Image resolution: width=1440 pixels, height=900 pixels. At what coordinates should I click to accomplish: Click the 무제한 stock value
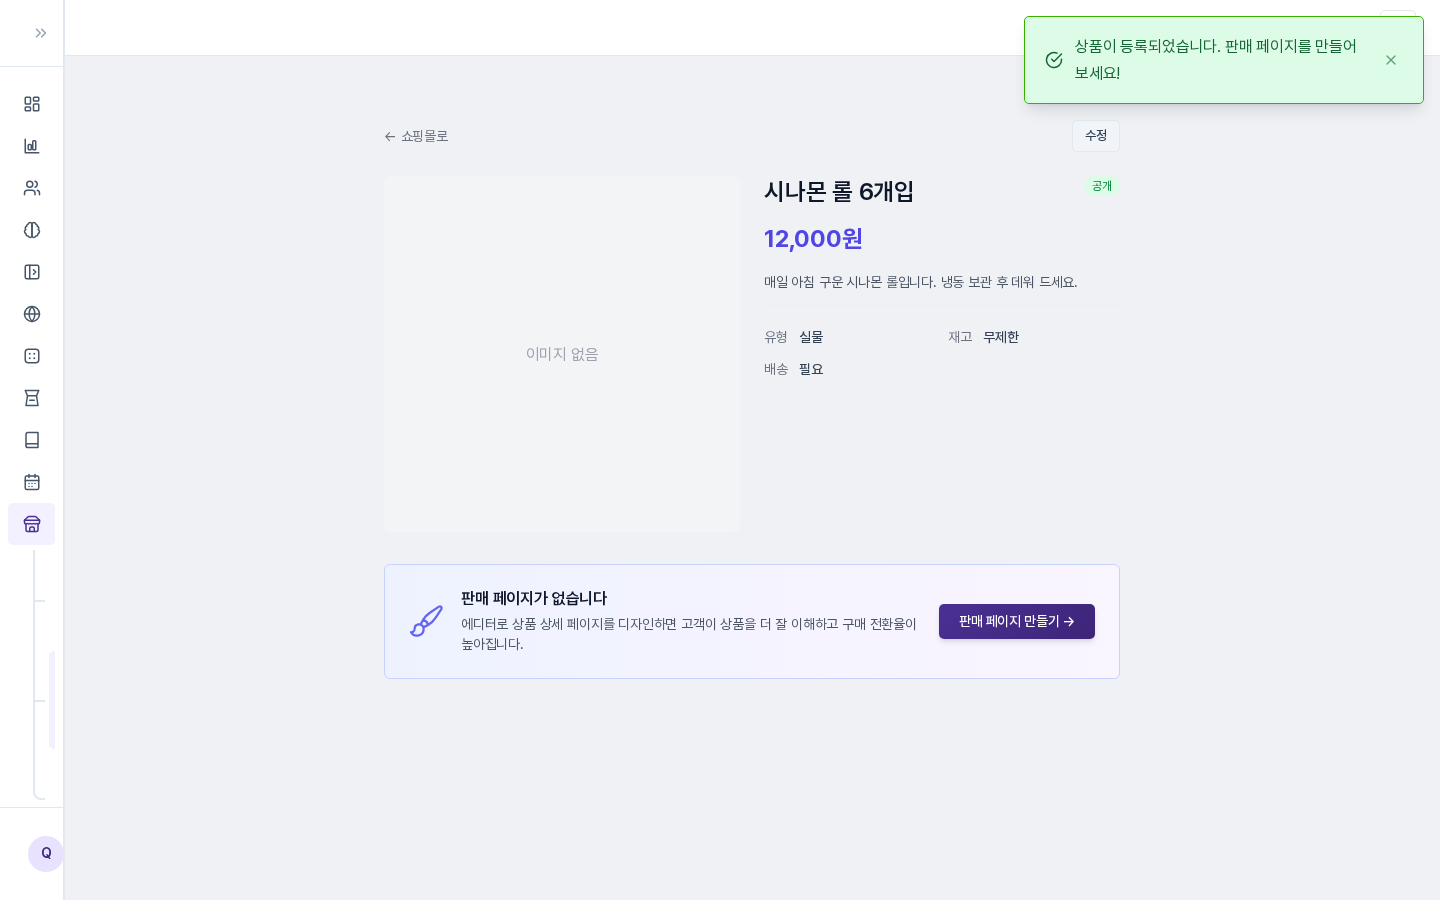[x=1001, y=337]
